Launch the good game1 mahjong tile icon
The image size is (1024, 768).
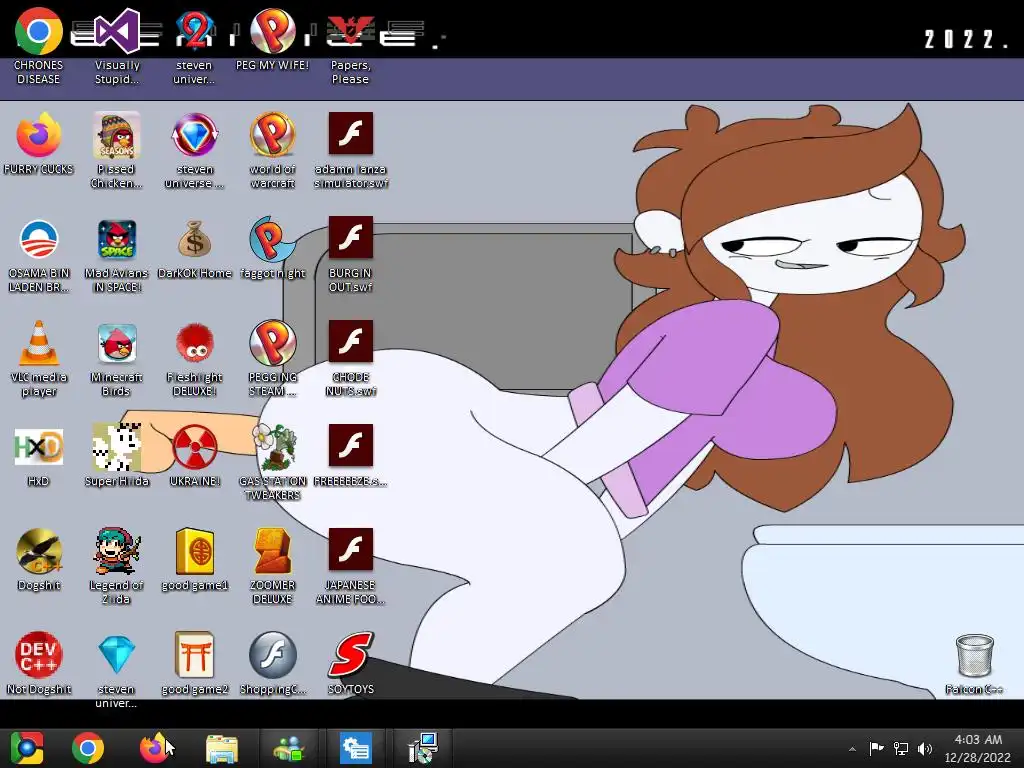pos(195,551)
